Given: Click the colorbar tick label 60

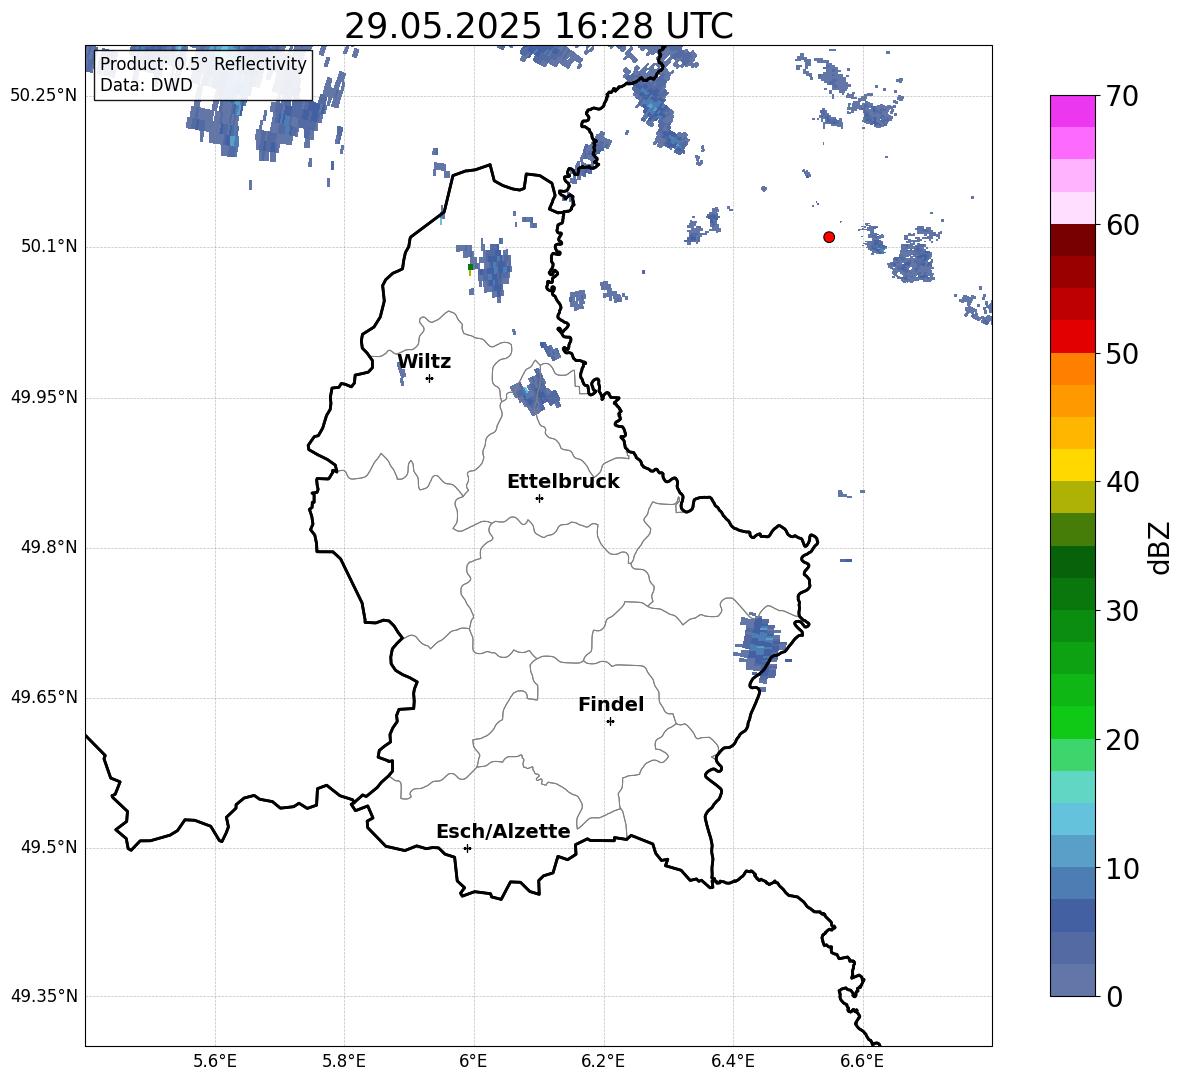Looking at the screenshot, I should click(x=1123, y=225).
